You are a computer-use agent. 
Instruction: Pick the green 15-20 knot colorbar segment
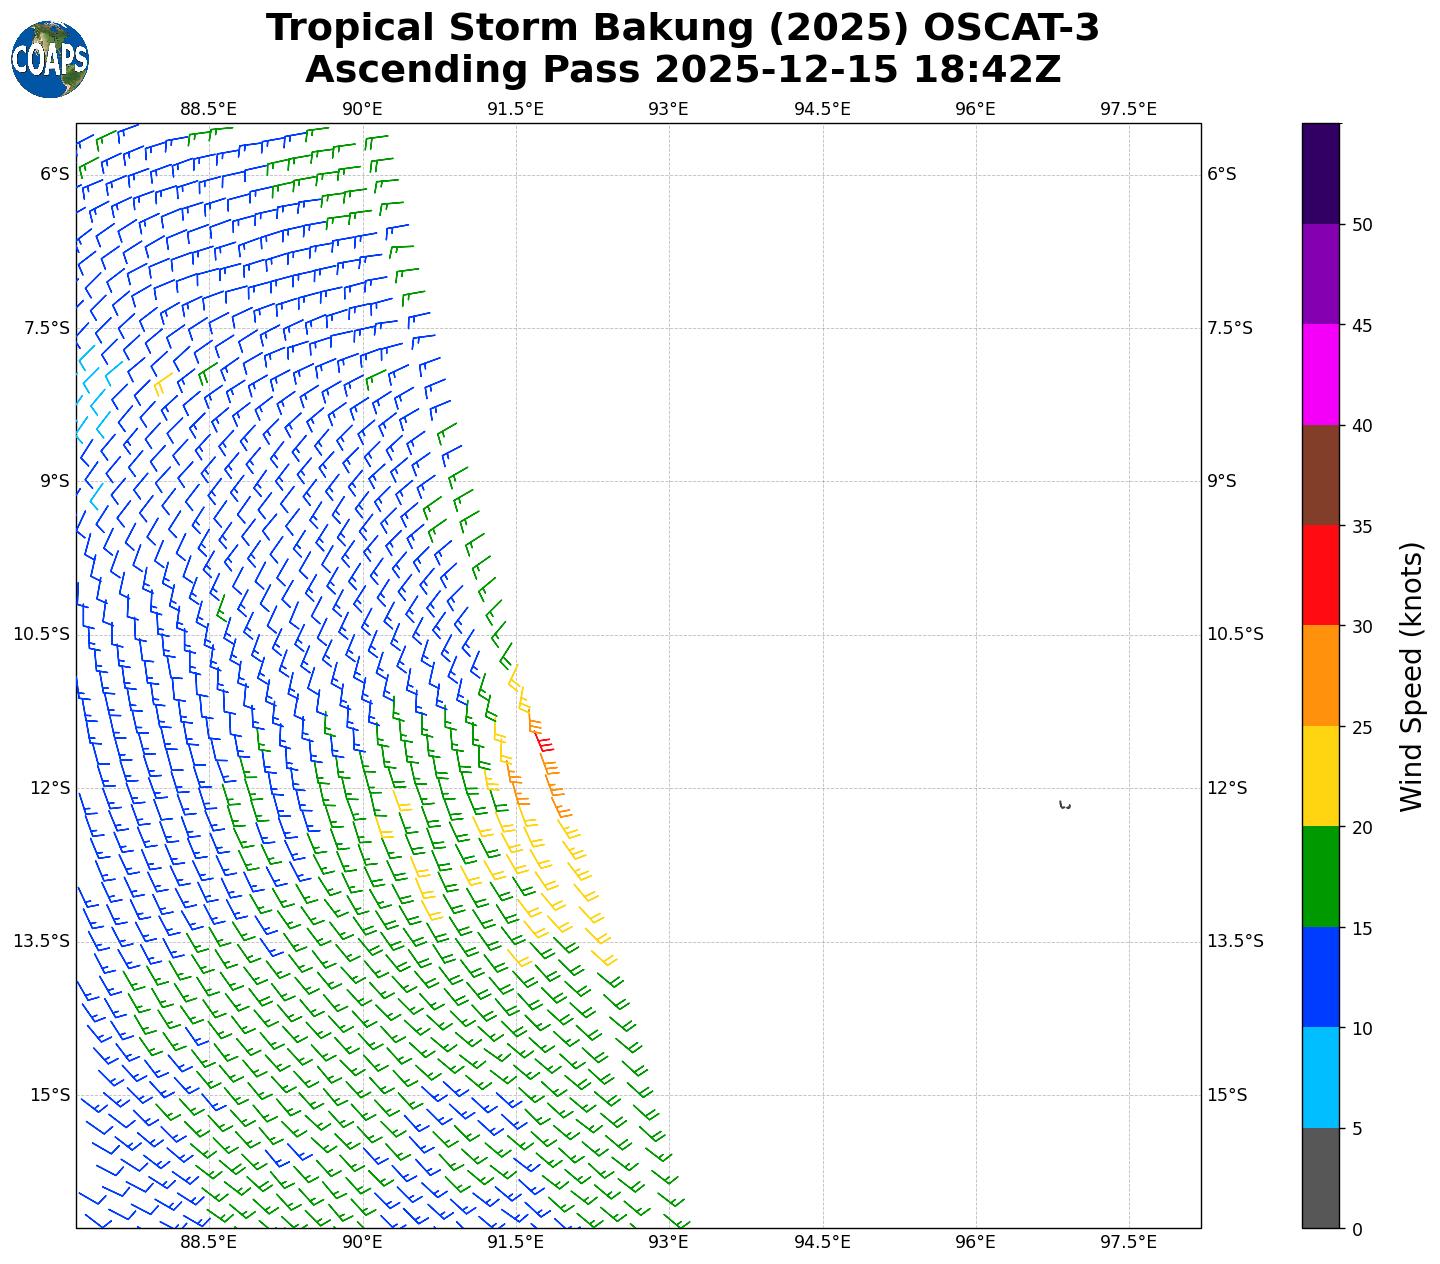pyautogui.click(x=1320, y=877)
